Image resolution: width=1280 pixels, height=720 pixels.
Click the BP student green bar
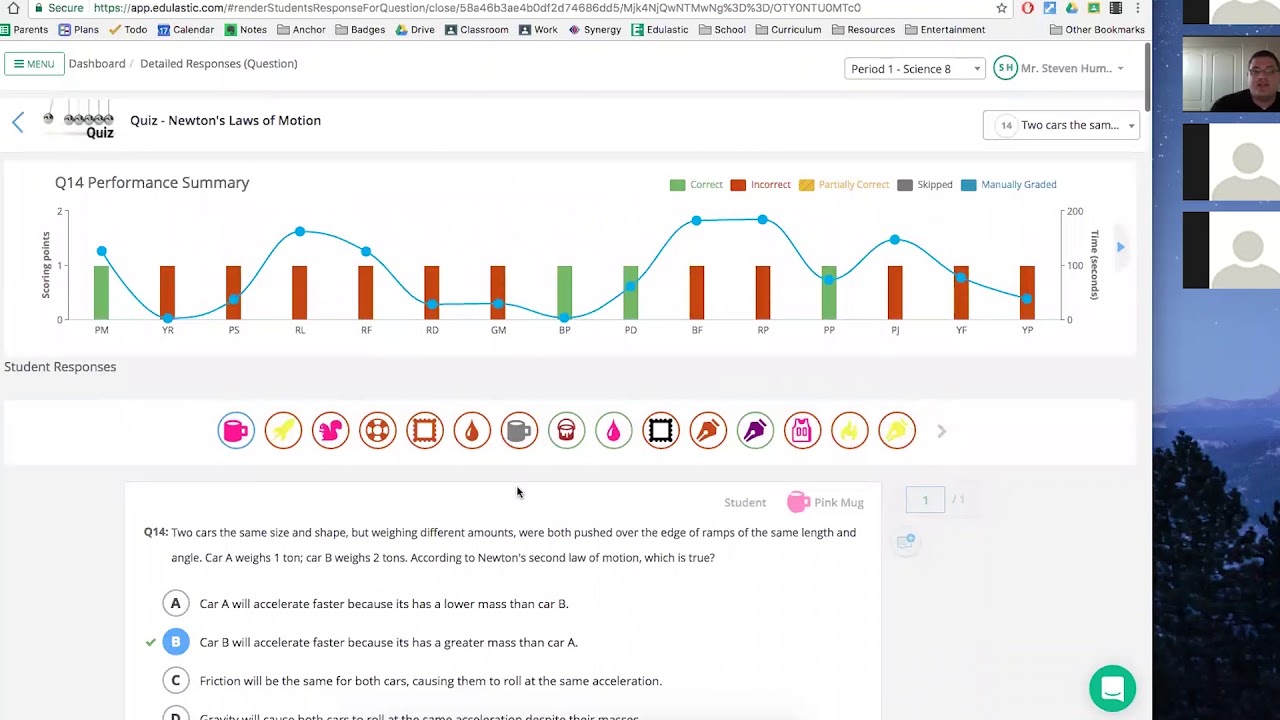pos(565,293)
